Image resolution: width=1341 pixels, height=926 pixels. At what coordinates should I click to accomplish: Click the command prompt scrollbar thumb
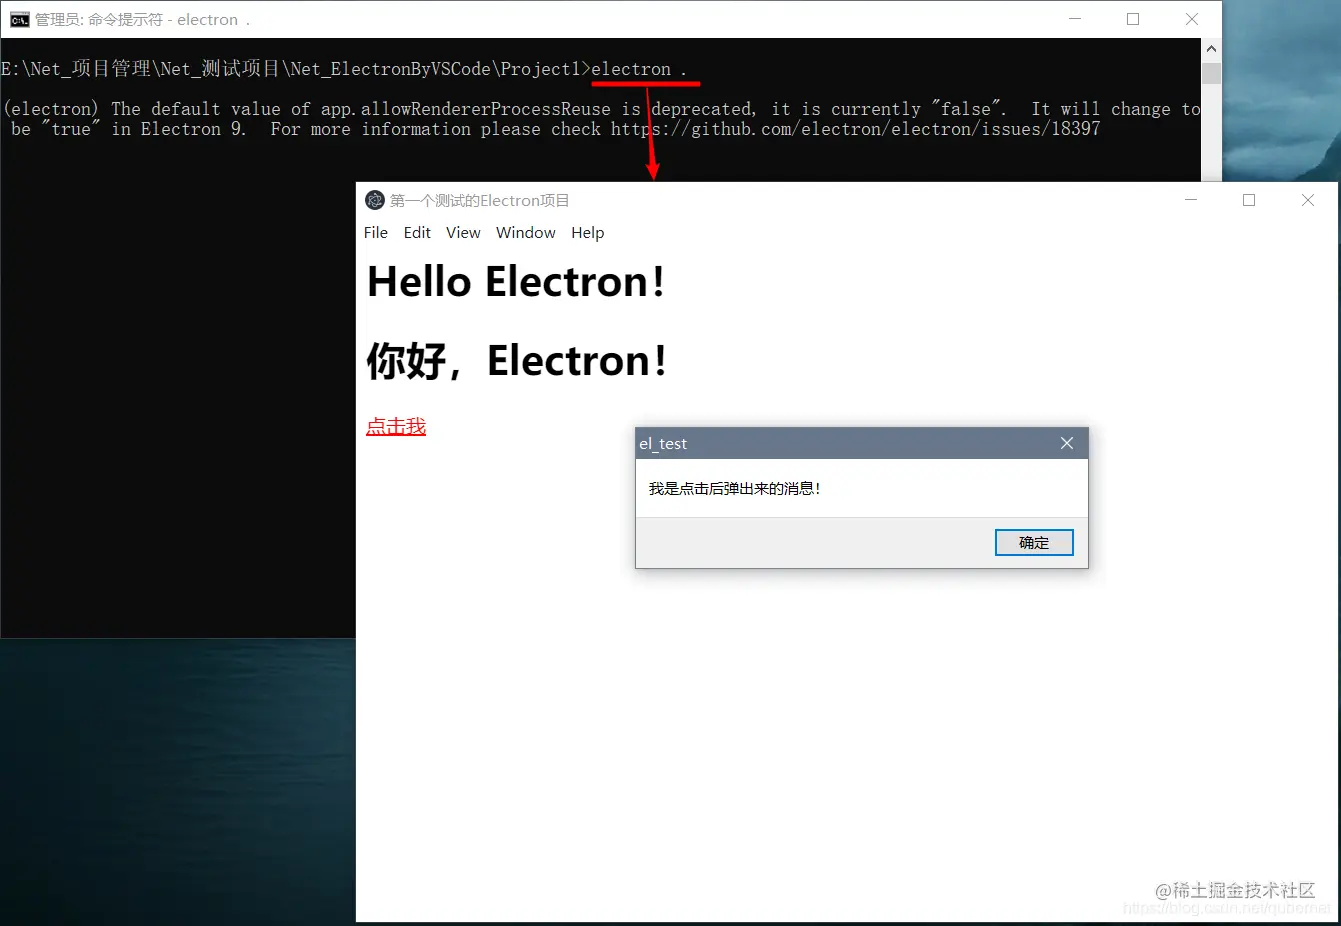[1211, 73]
